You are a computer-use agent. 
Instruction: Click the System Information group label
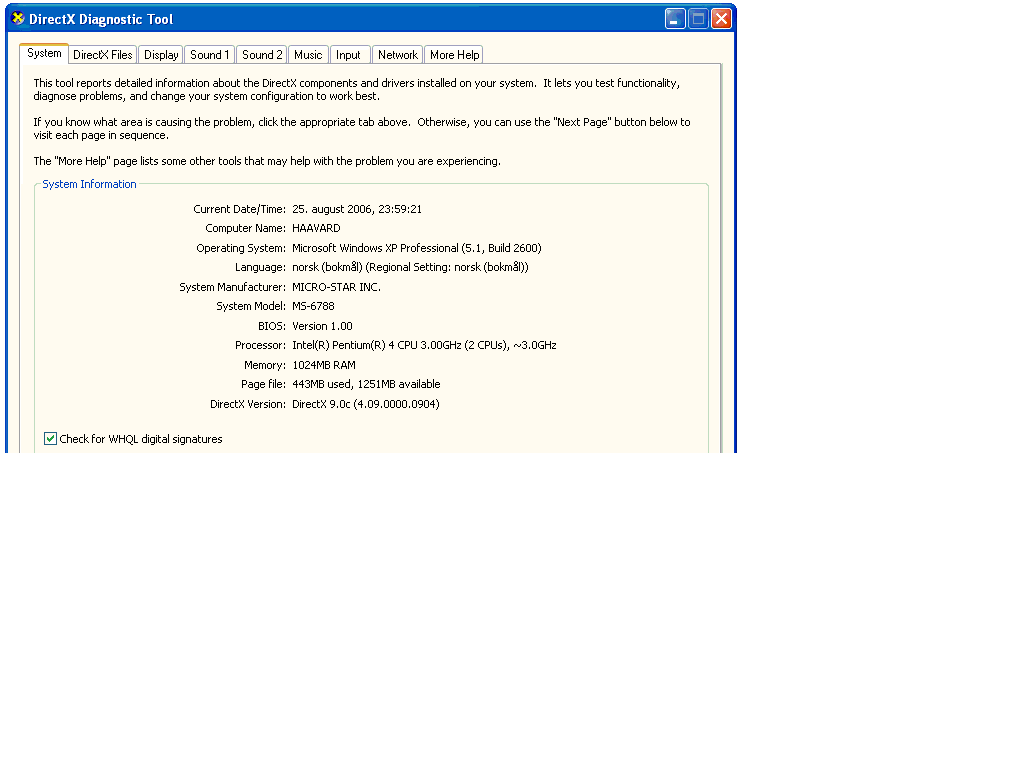pyautogui.click(x=89, y=184)
